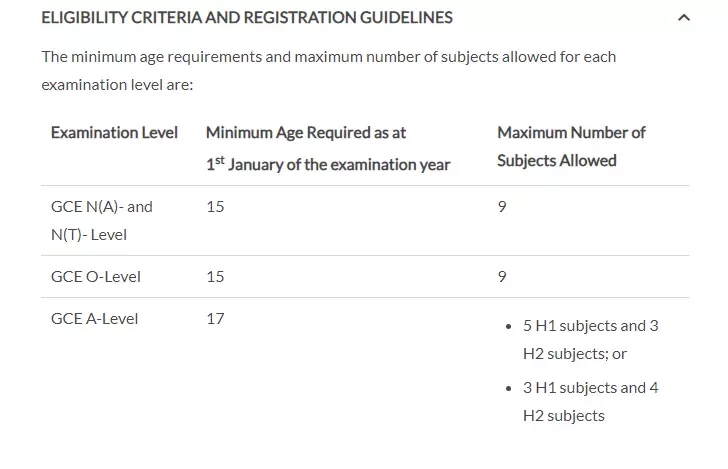Click minimum age 17 in the A-Level row
Image resolution: width=728 pixels, height=469 pixels.
click(215, 319)
